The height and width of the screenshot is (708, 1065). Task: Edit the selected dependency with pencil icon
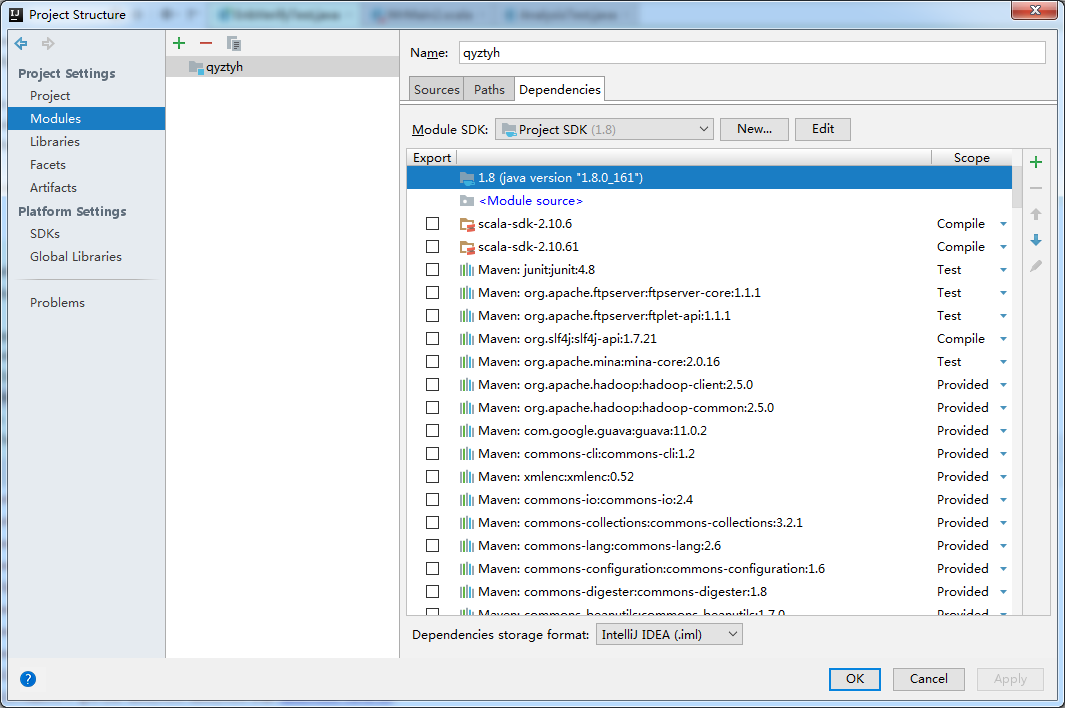pos(1036,266)
